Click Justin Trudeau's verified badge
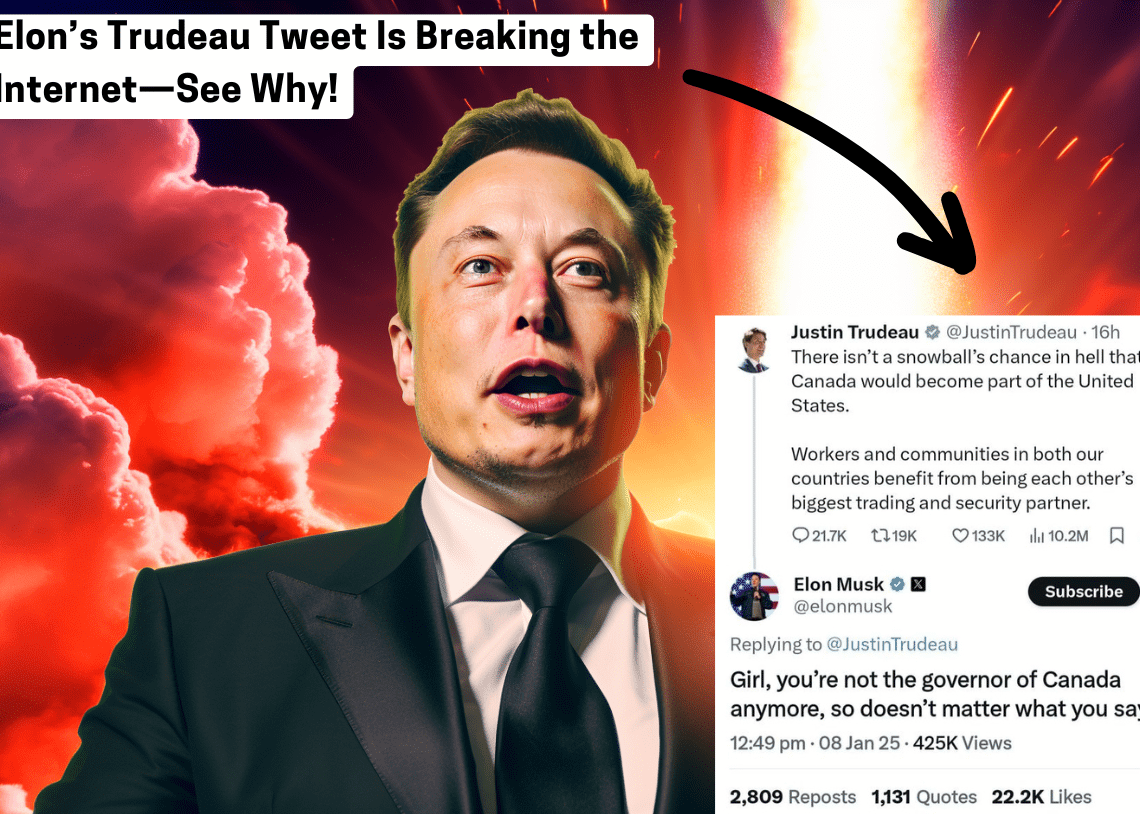This screenshot has width=1140, height=814. coord(932,332)
